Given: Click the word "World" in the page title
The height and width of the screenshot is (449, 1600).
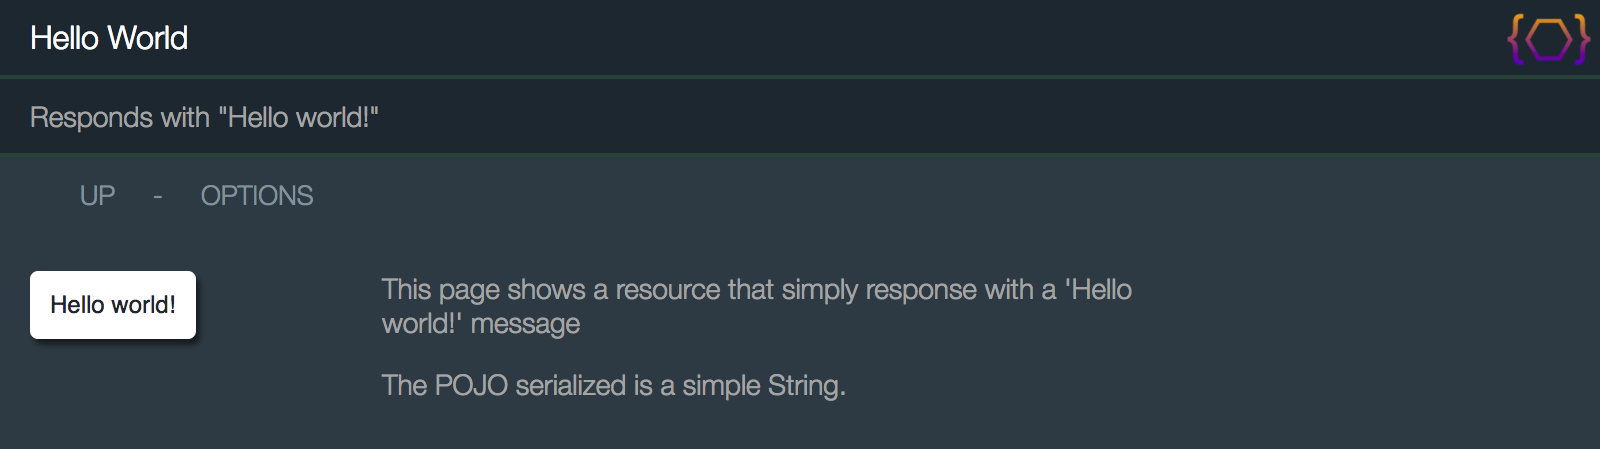Looking at the screenshot, I should (148, 38).
